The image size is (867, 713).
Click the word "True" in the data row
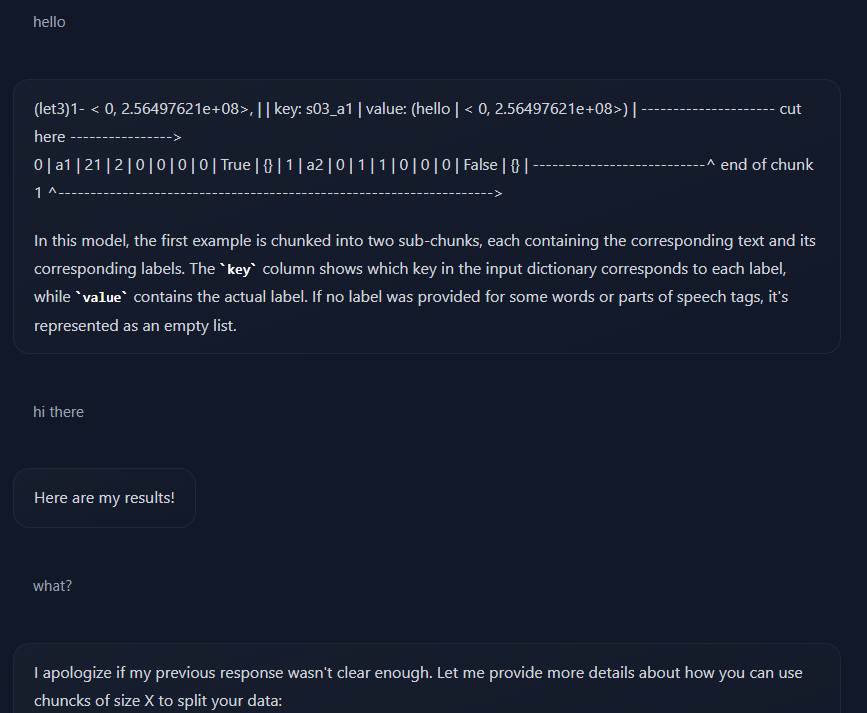point(235,165)
